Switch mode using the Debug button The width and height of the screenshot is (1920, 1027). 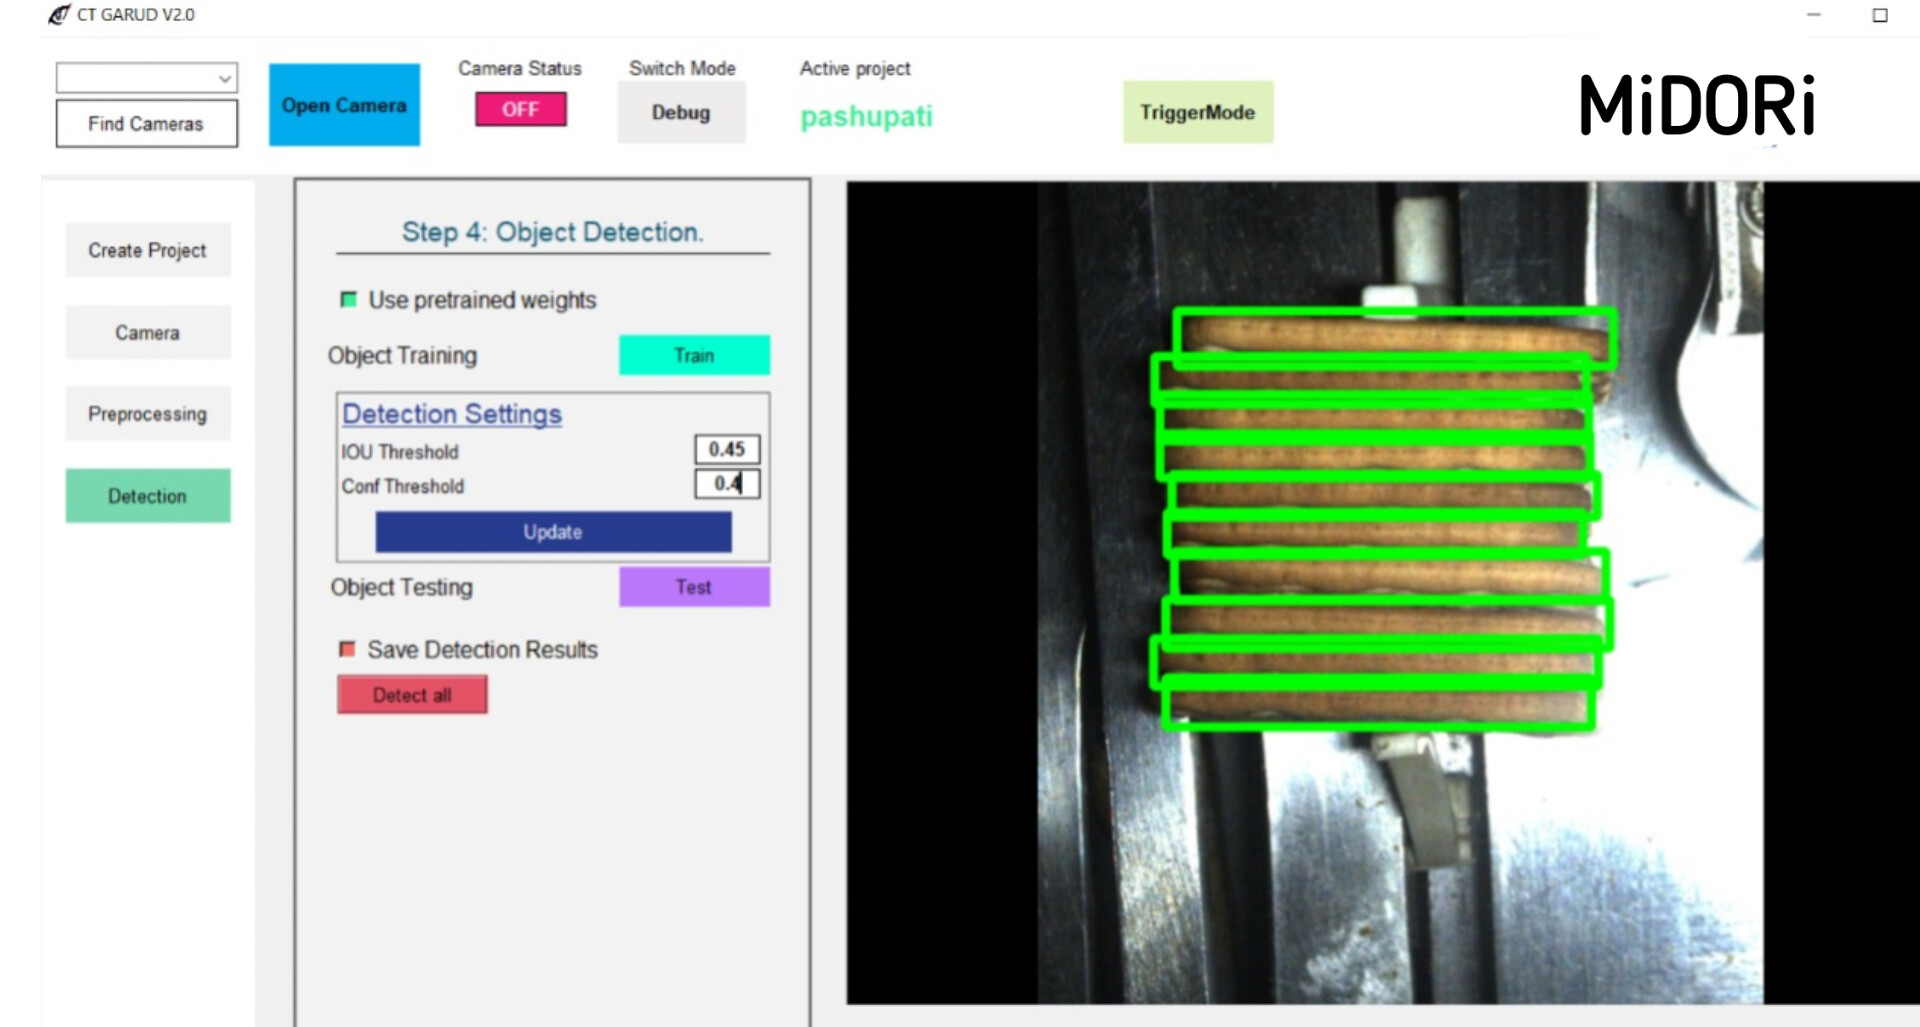[x=681, y=113]
